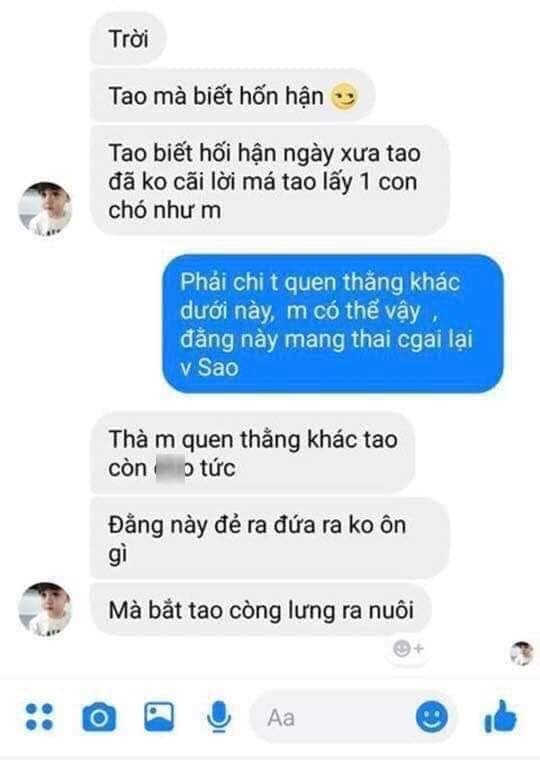
Task: Tap the blurred word in message
Action: coord(172,468)
